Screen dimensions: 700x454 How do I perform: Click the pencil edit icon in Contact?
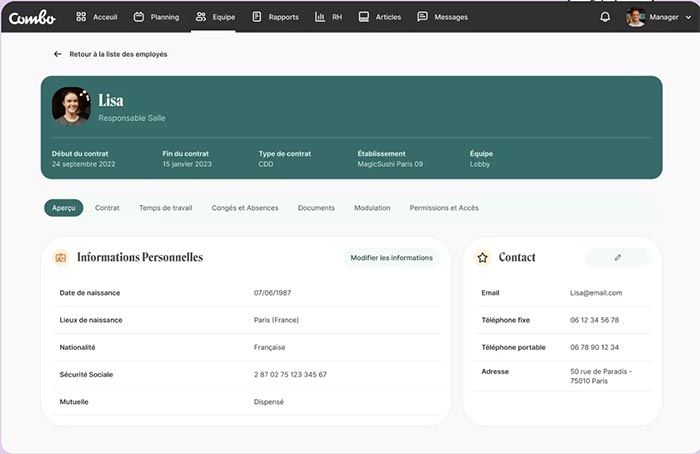click(x=617, y=258)
